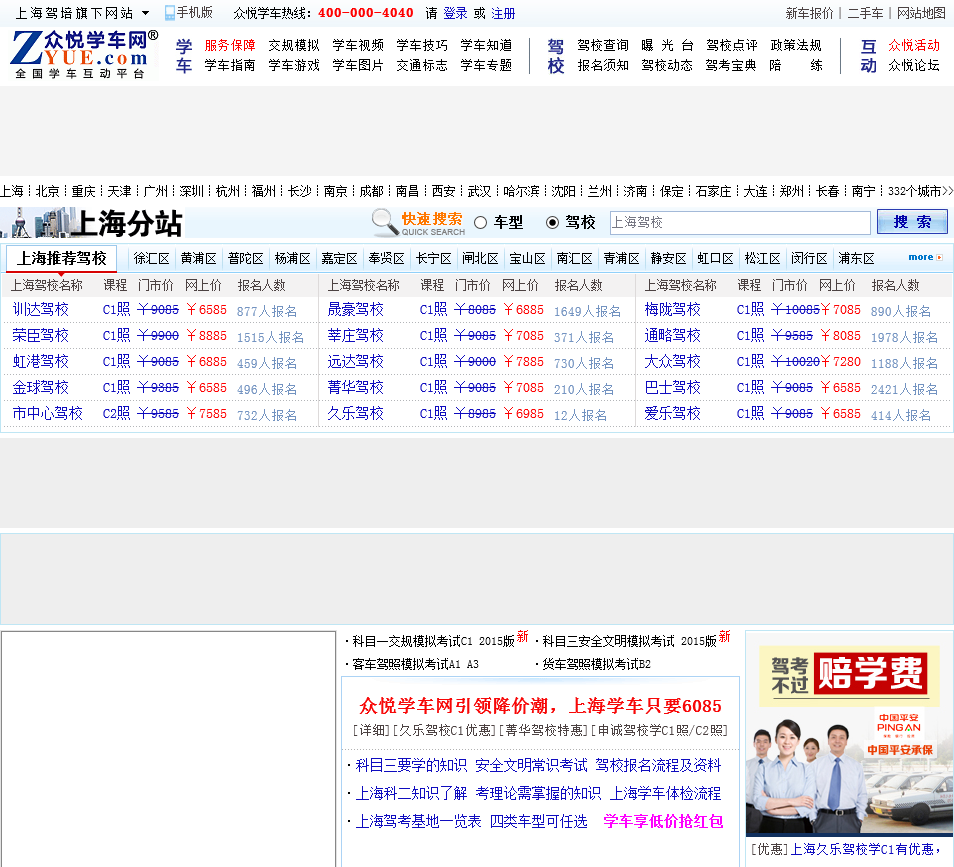Select the 车型 radio button
The width and height of the screenshot is (954, 867).
tap(481, 223)
